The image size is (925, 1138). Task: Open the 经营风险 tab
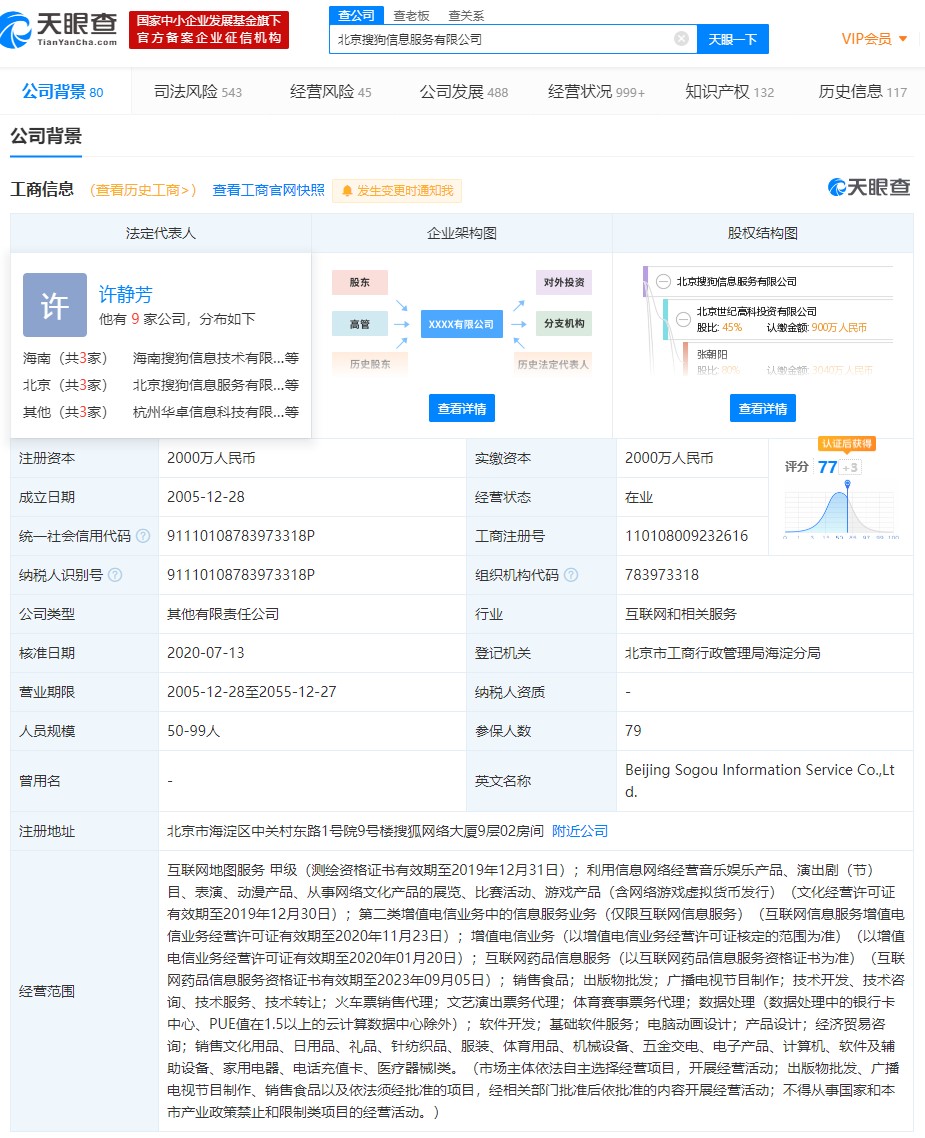pos(331,91)
